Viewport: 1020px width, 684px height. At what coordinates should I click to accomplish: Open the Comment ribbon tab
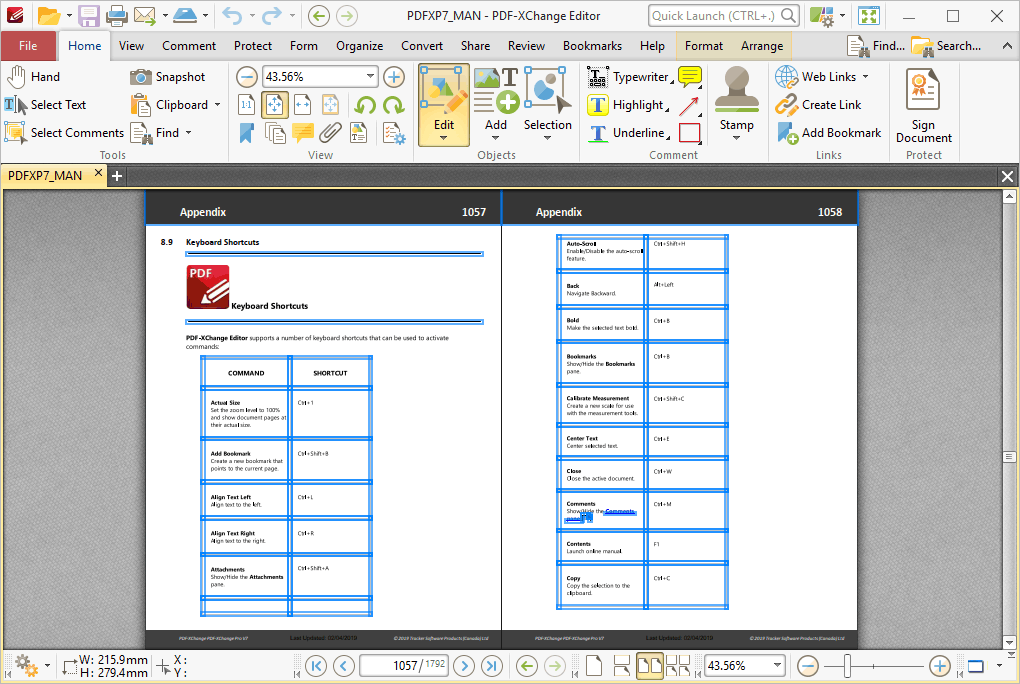coord(189,46)
